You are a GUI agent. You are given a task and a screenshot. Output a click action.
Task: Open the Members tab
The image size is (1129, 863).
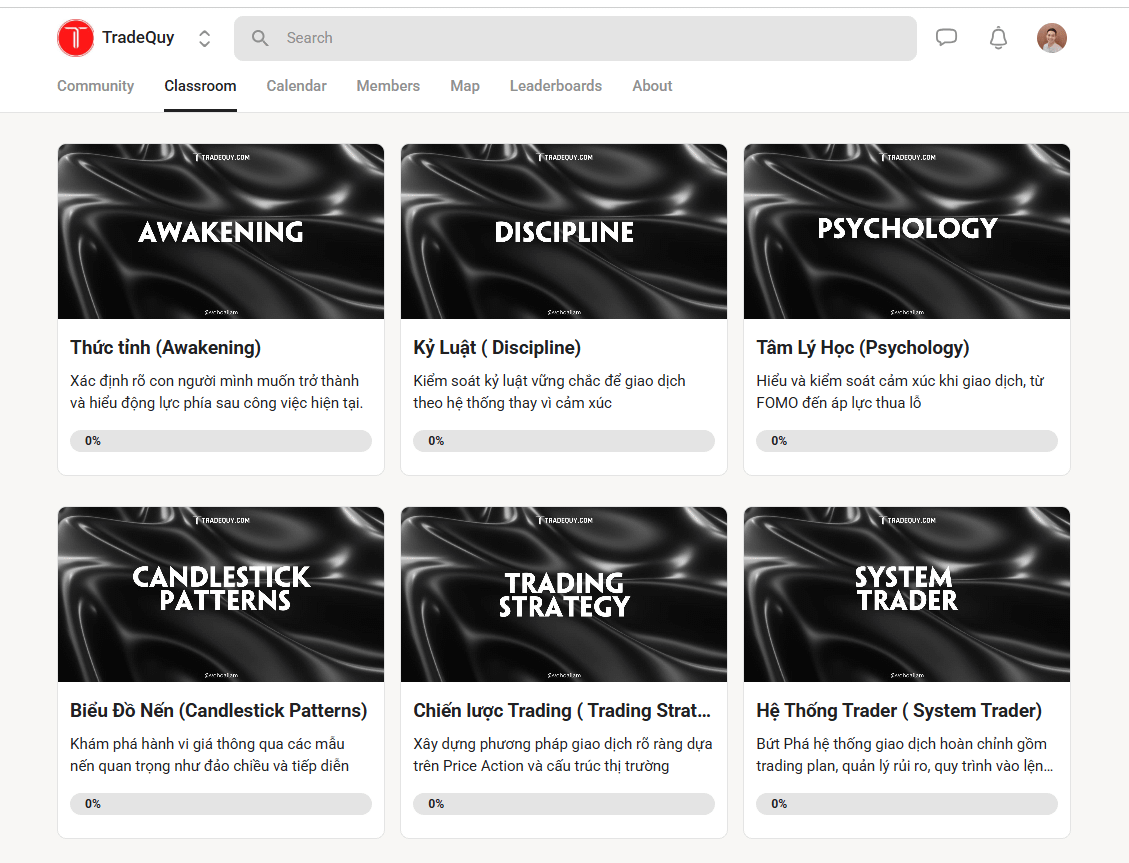[388, 86]
